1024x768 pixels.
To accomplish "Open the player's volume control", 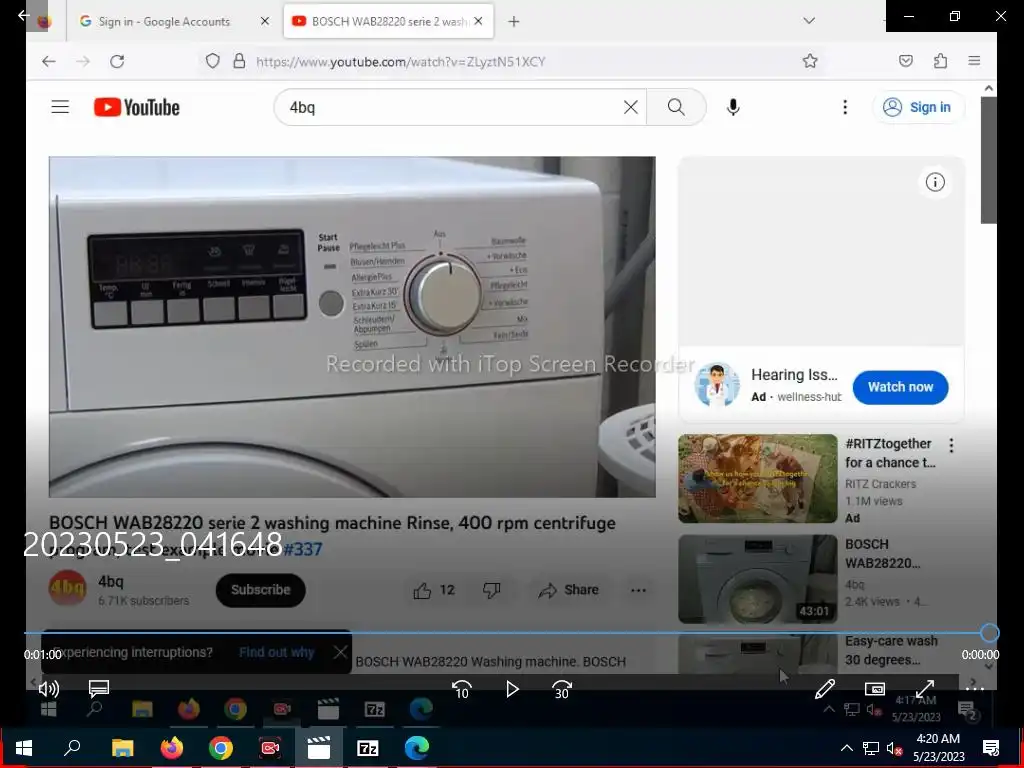I will 49,688.
